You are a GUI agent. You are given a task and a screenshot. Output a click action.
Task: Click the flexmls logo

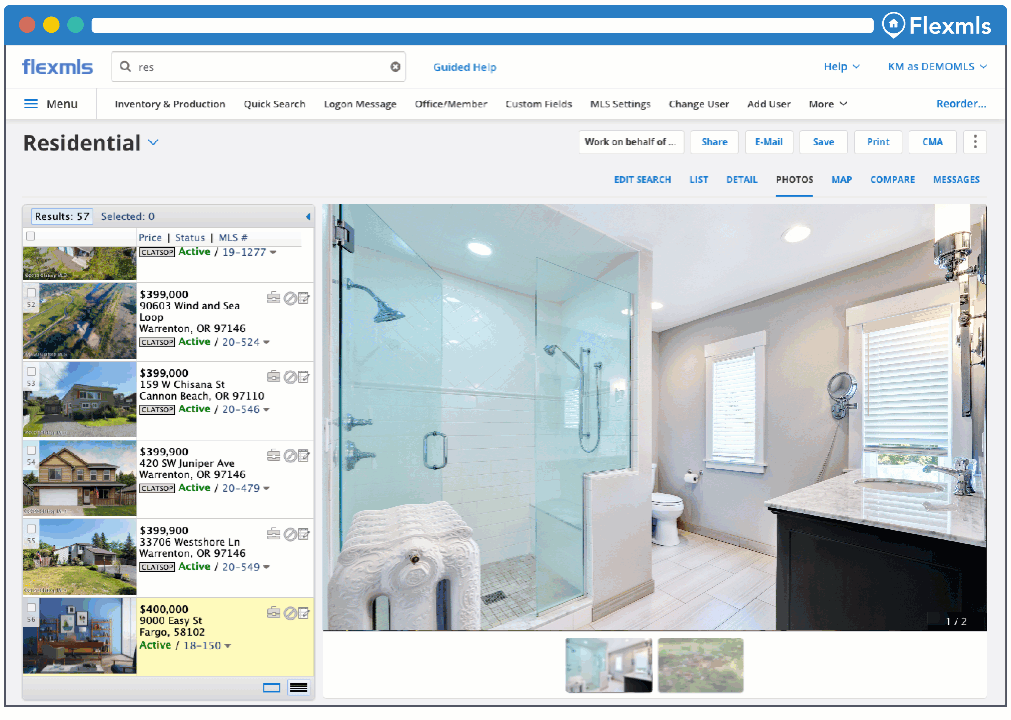coord(57,66)
